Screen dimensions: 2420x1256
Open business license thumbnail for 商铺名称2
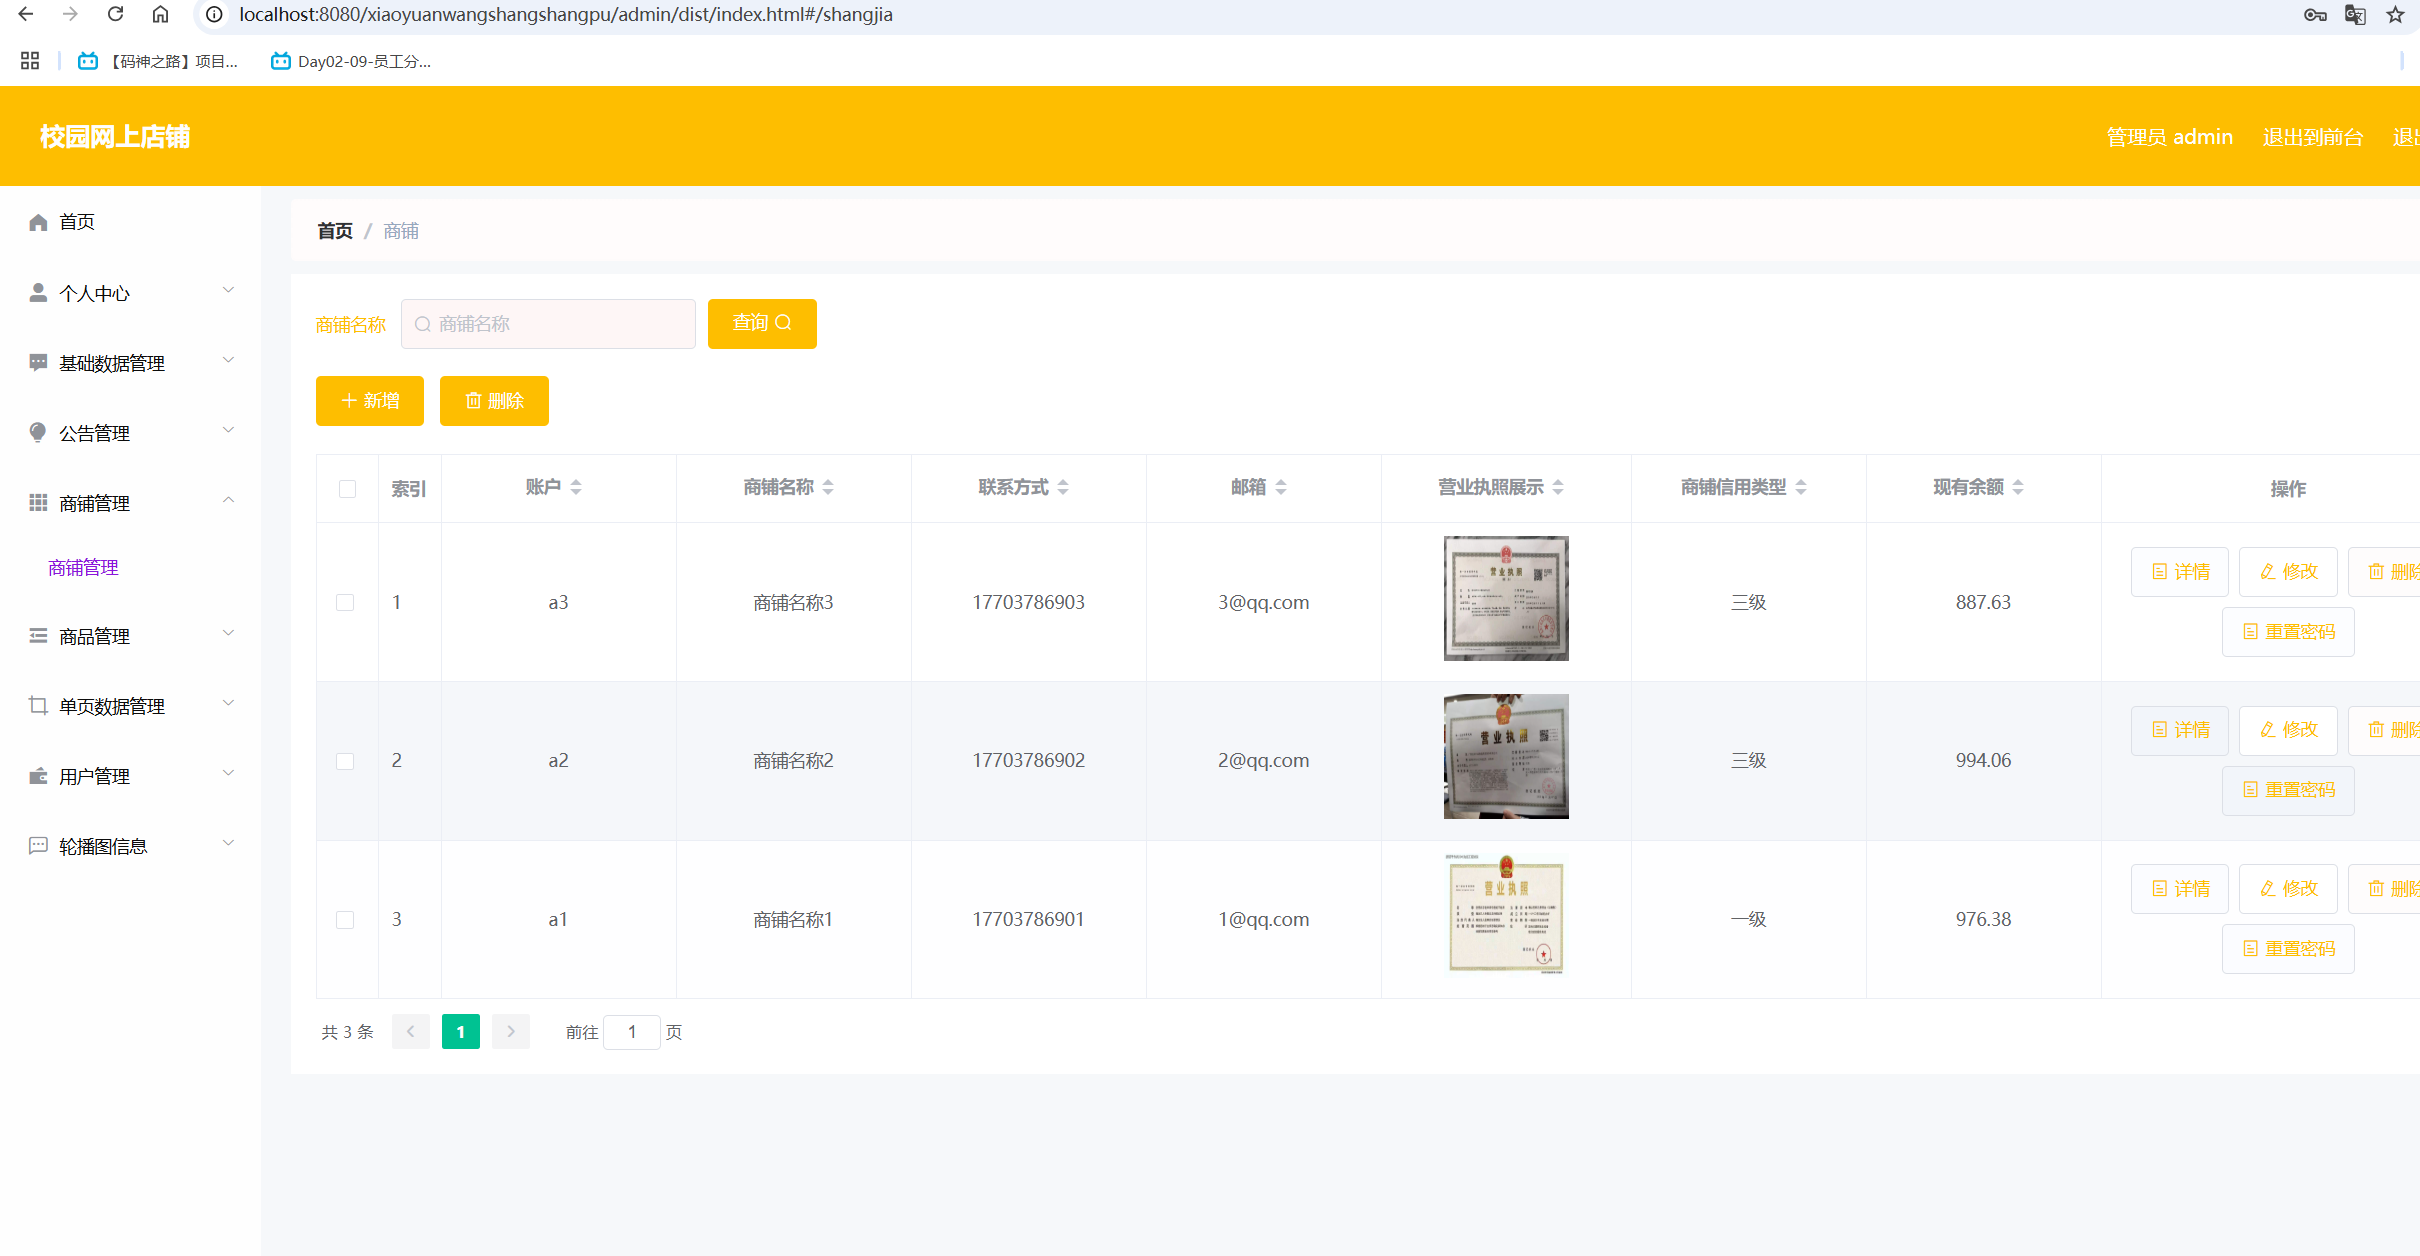[1505, 756]
